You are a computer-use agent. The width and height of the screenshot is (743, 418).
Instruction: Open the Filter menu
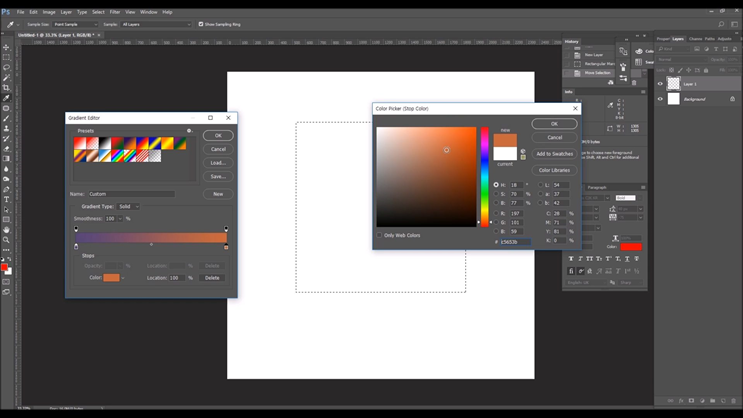[x=115, y=12]
